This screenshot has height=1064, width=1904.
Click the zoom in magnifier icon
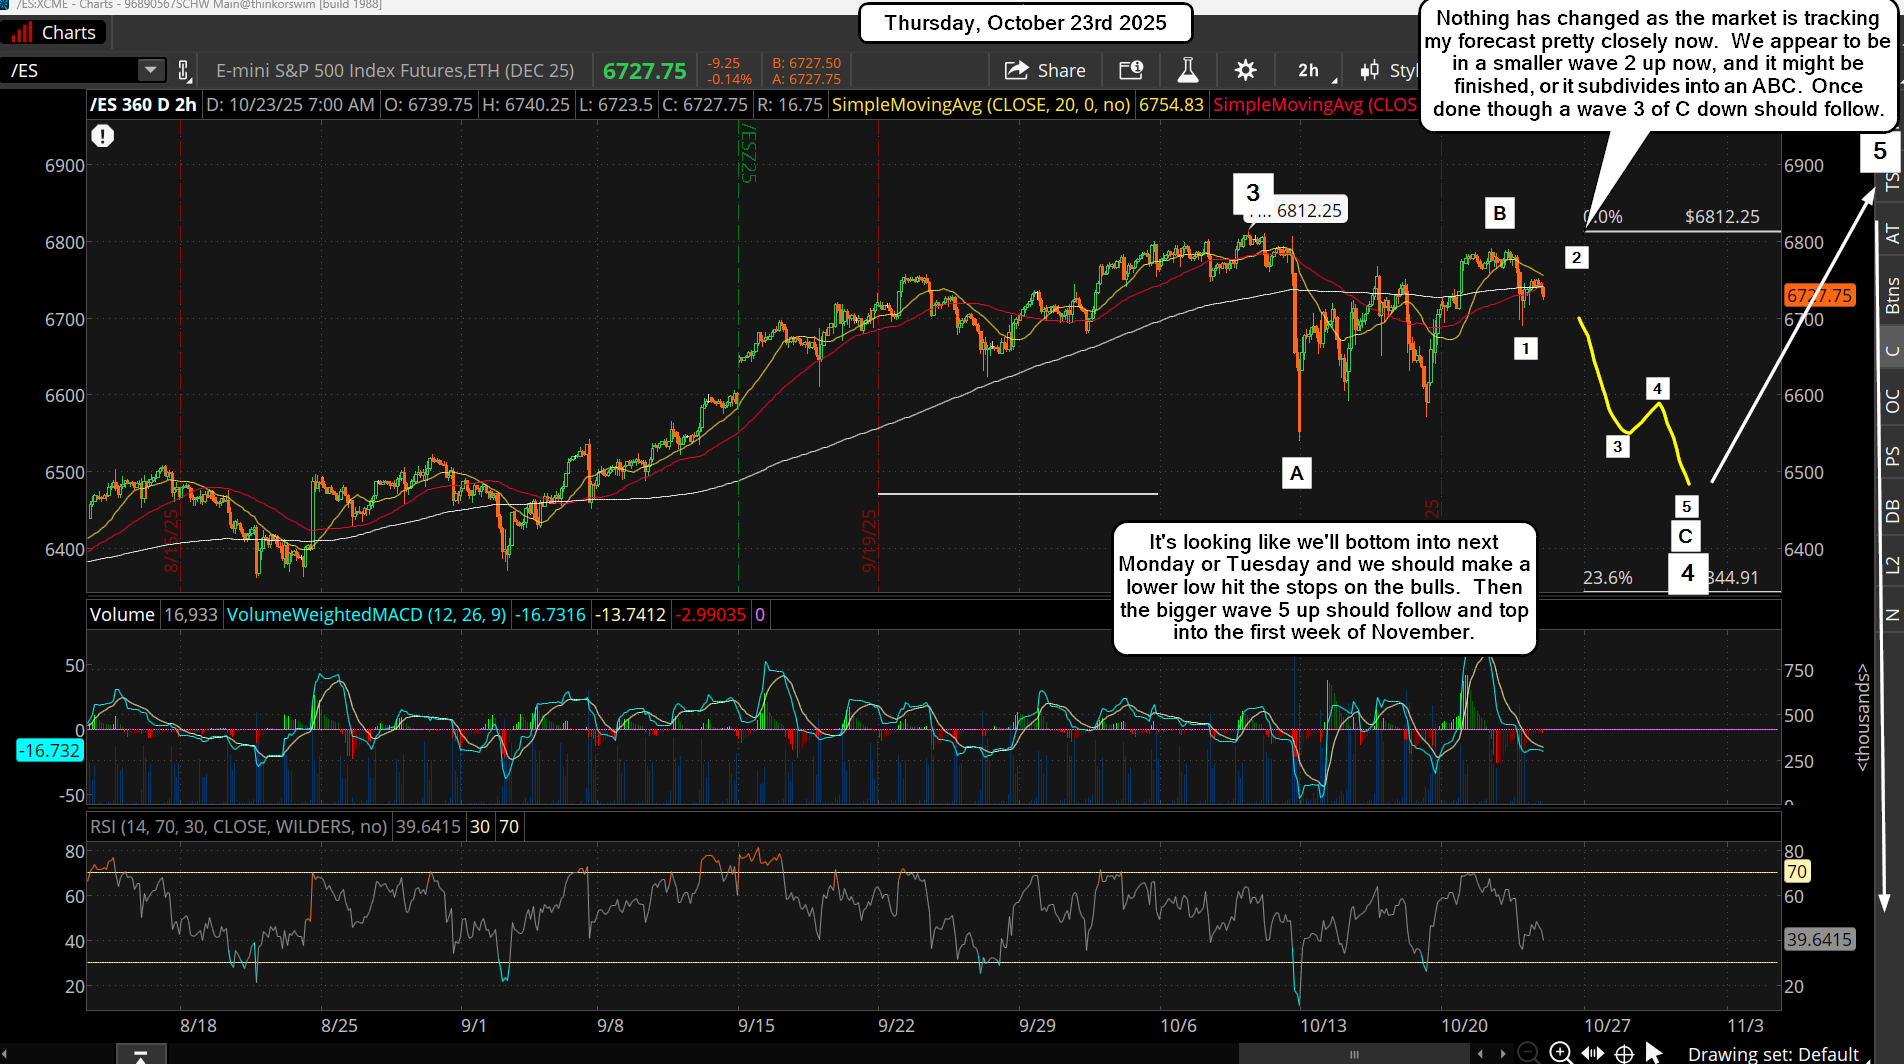[1560, 1052]
